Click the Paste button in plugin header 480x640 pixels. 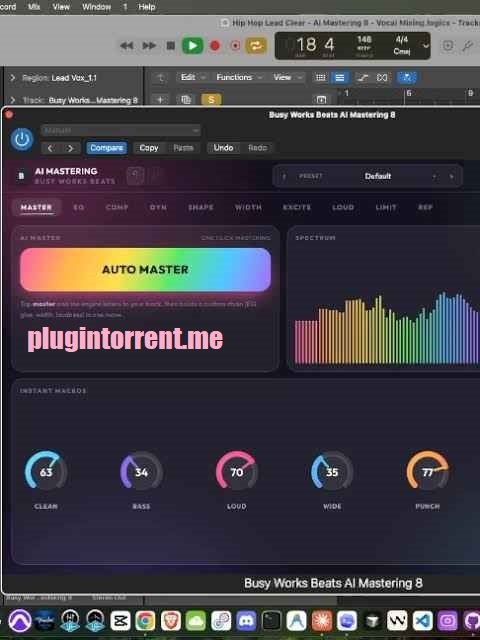pyautogui.click(x=183, y=148)
